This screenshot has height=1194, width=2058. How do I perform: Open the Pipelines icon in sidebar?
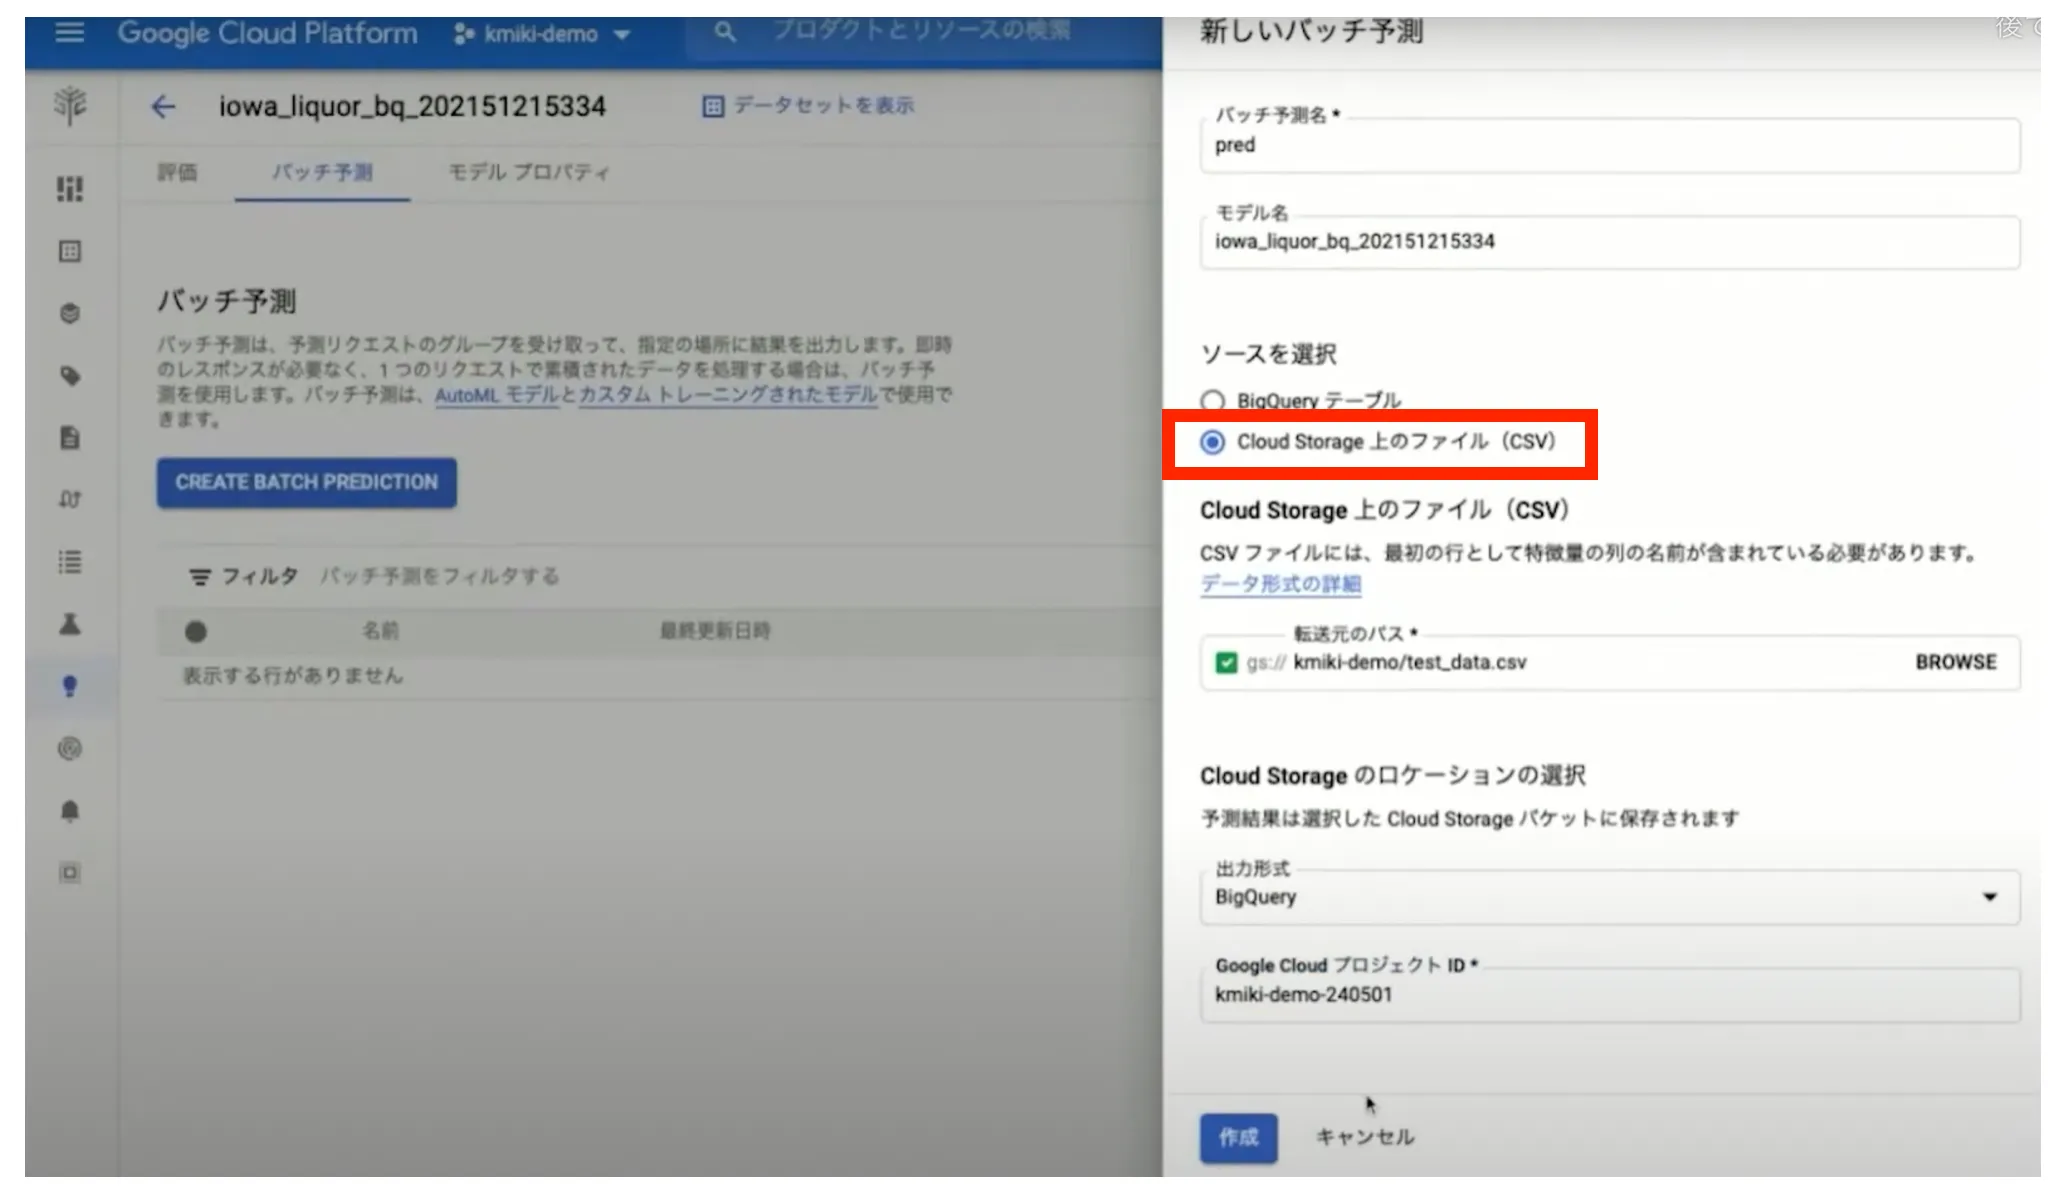[70, 499]
